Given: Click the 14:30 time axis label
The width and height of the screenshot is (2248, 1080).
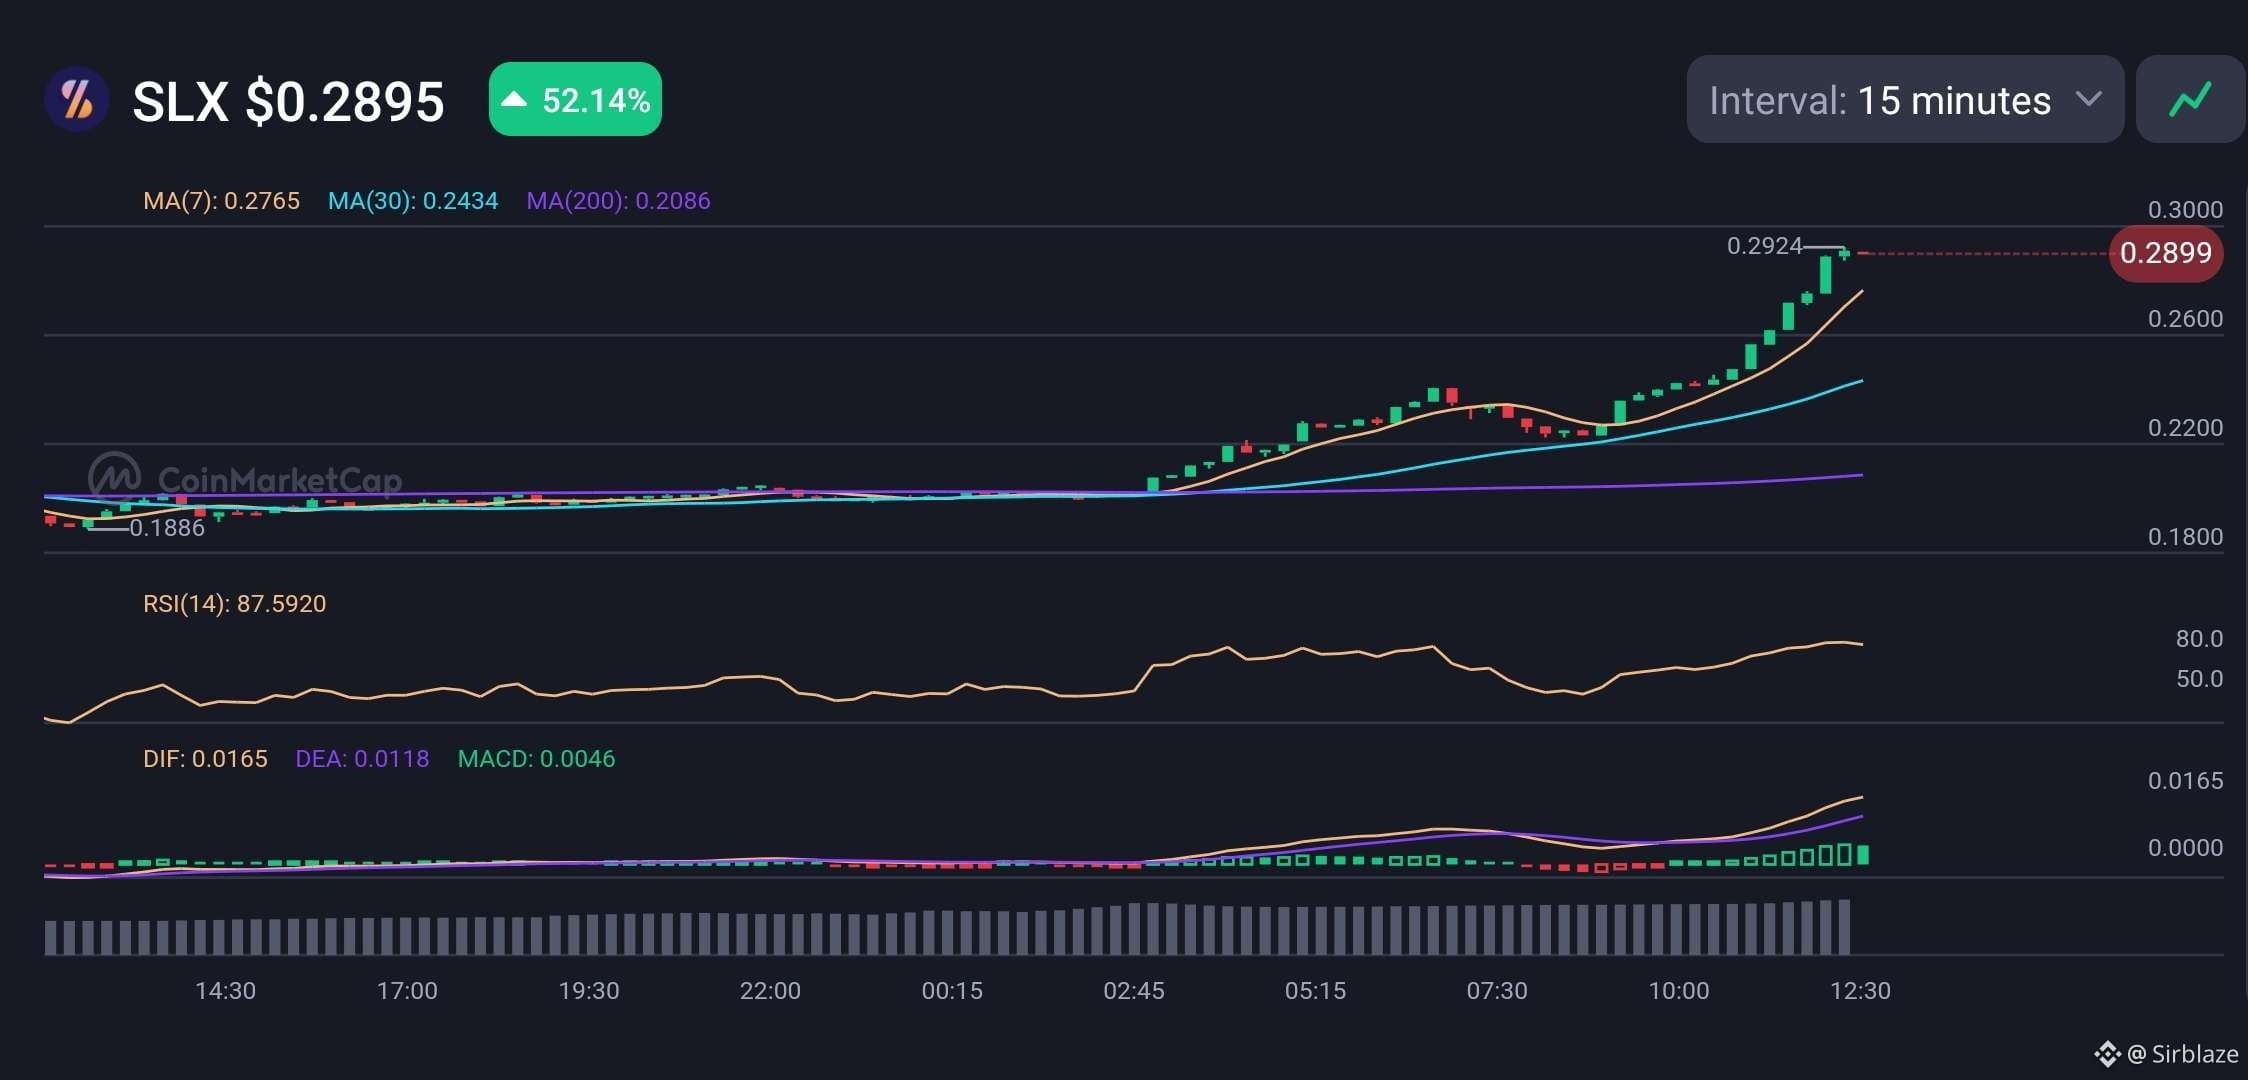Looking at the screenshot, I should click(225, 990).
